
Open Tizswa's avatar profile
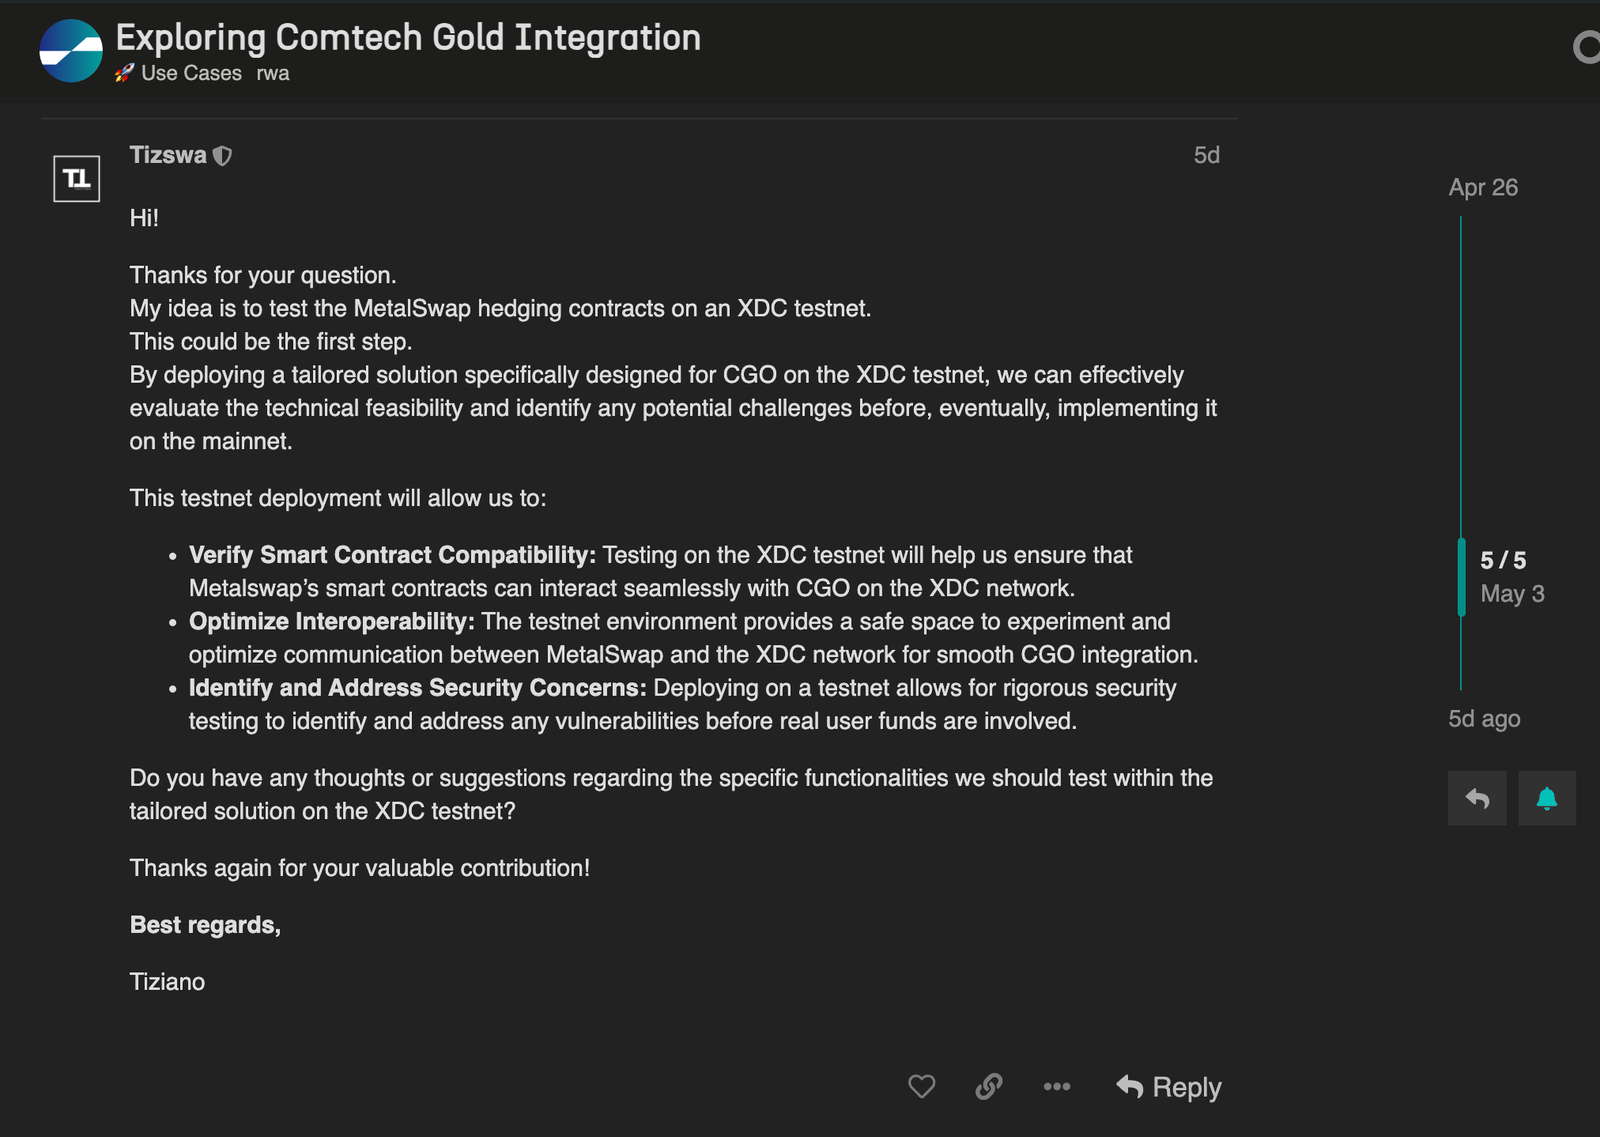[x=77, y=179]
